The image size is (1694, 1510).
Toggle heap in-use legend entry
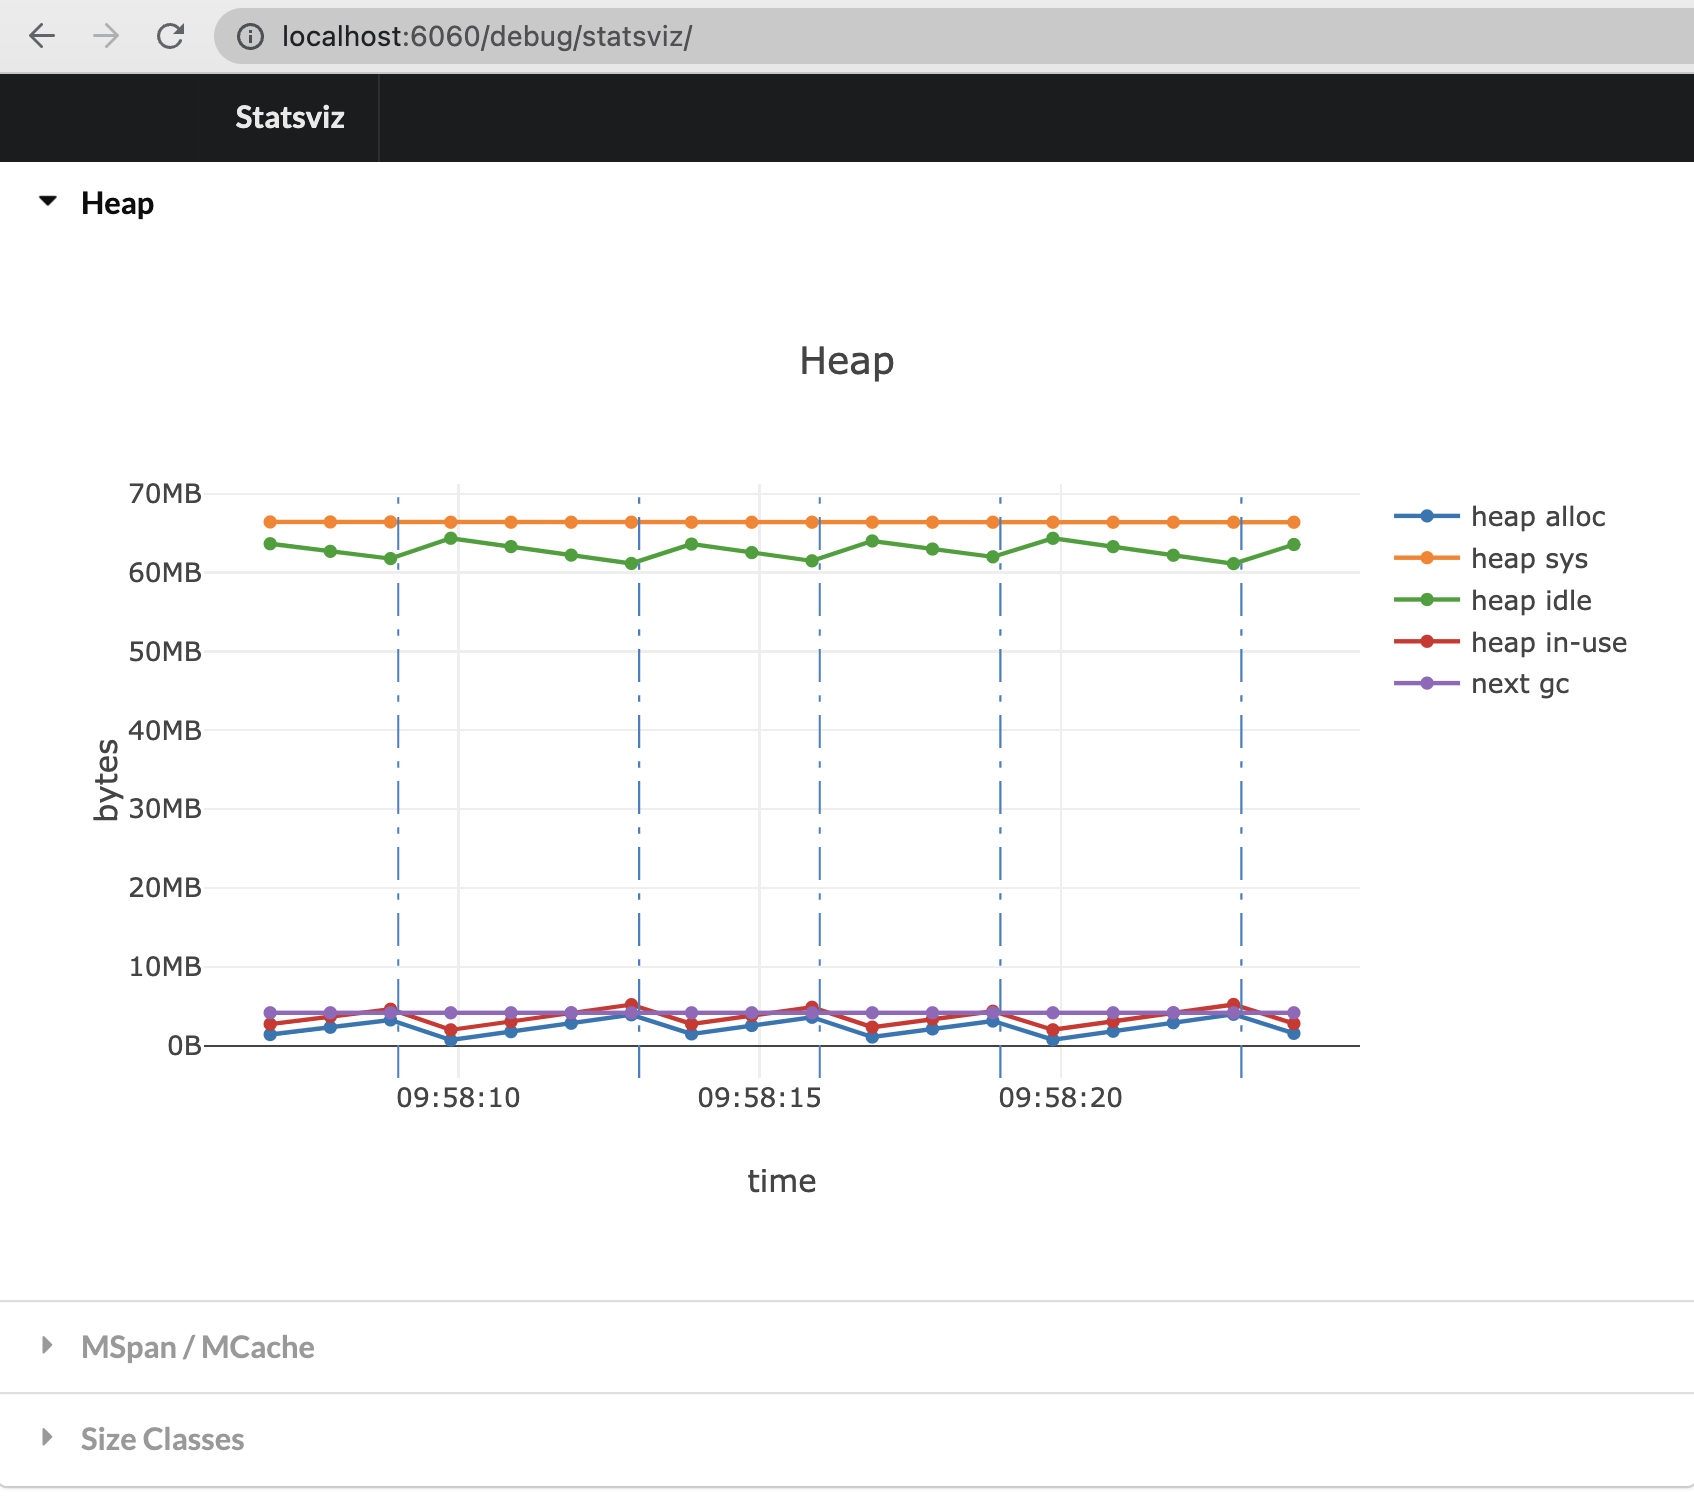pyautogui.click(x=1548, y=643)
